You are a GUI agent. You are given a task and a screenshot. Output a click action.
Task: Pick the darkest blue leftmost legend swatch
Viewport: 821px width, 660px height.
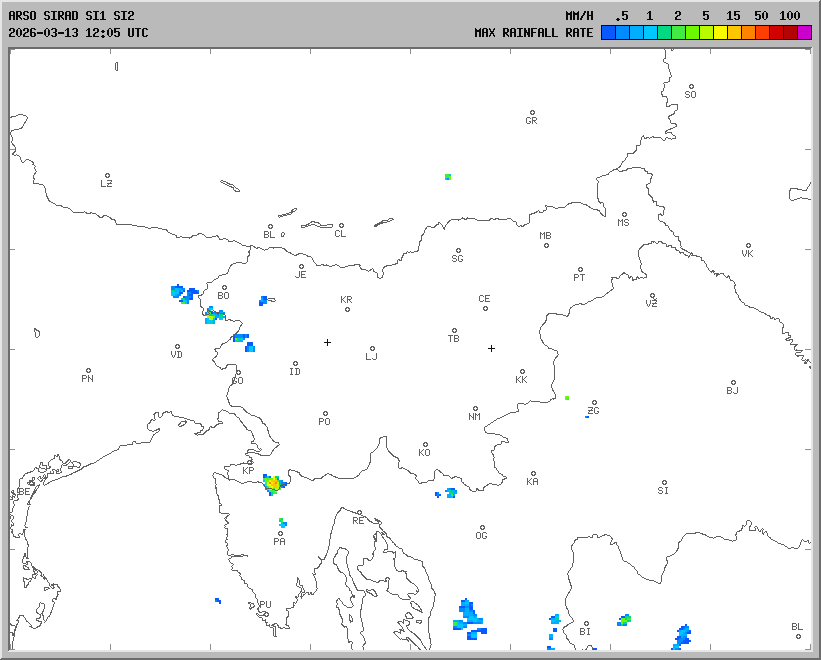click(608, 33)
